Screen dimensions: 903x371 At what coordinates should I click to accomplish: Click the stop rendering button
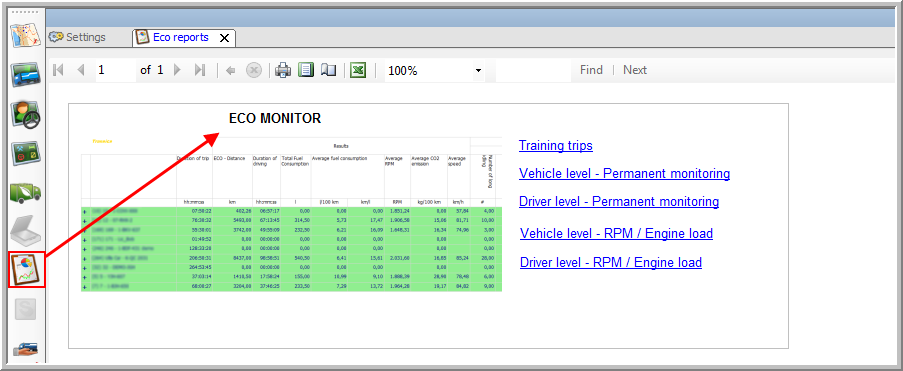coord(254,70)
